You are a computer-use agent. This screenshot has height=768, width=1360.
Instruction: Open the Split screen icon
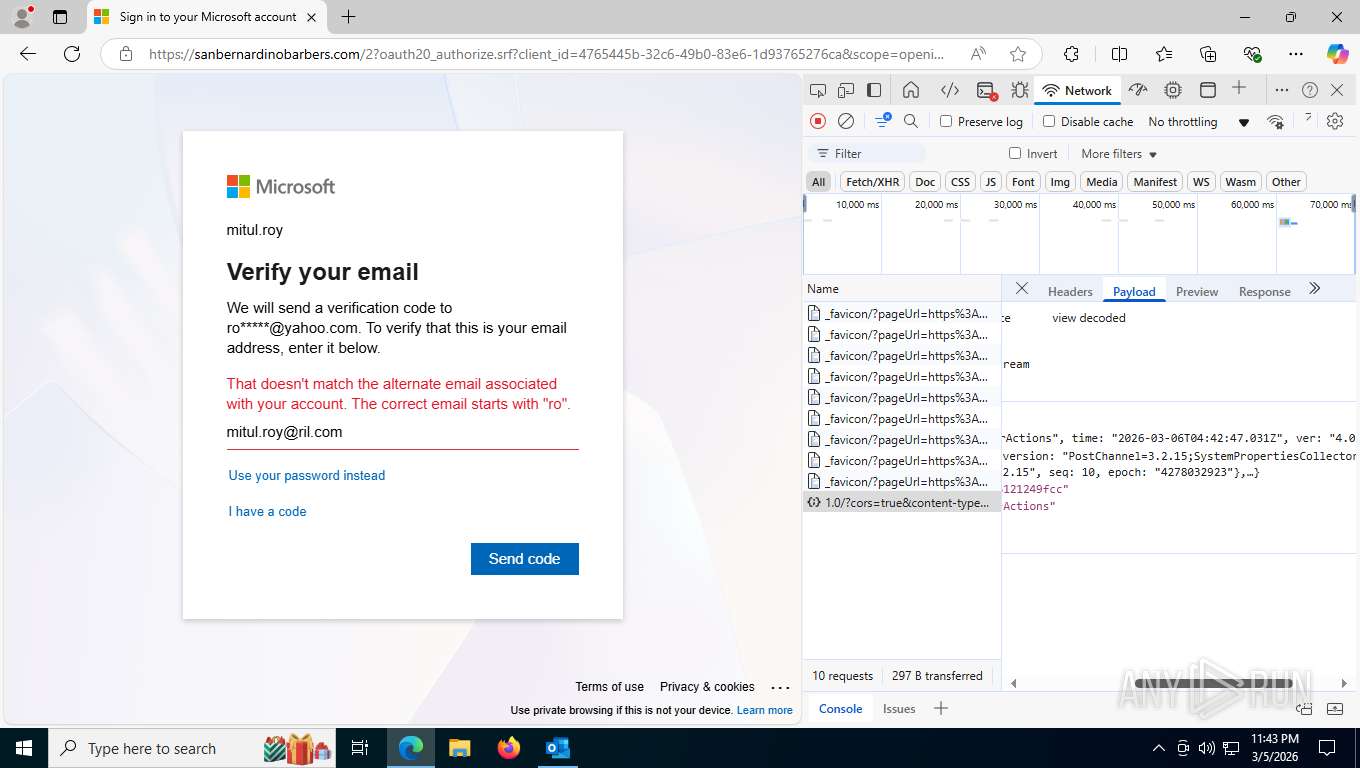1119,54
